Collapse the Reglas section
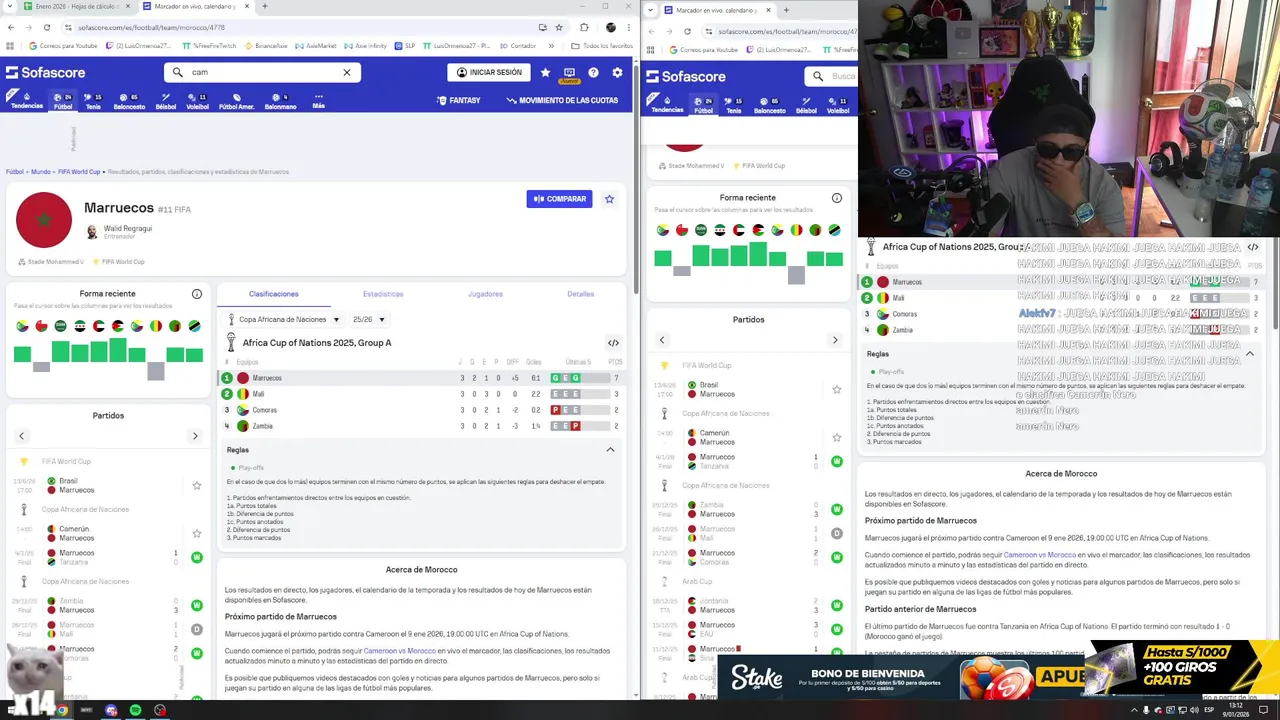This screenshot has height=720, width=1280. click(610, 450)
